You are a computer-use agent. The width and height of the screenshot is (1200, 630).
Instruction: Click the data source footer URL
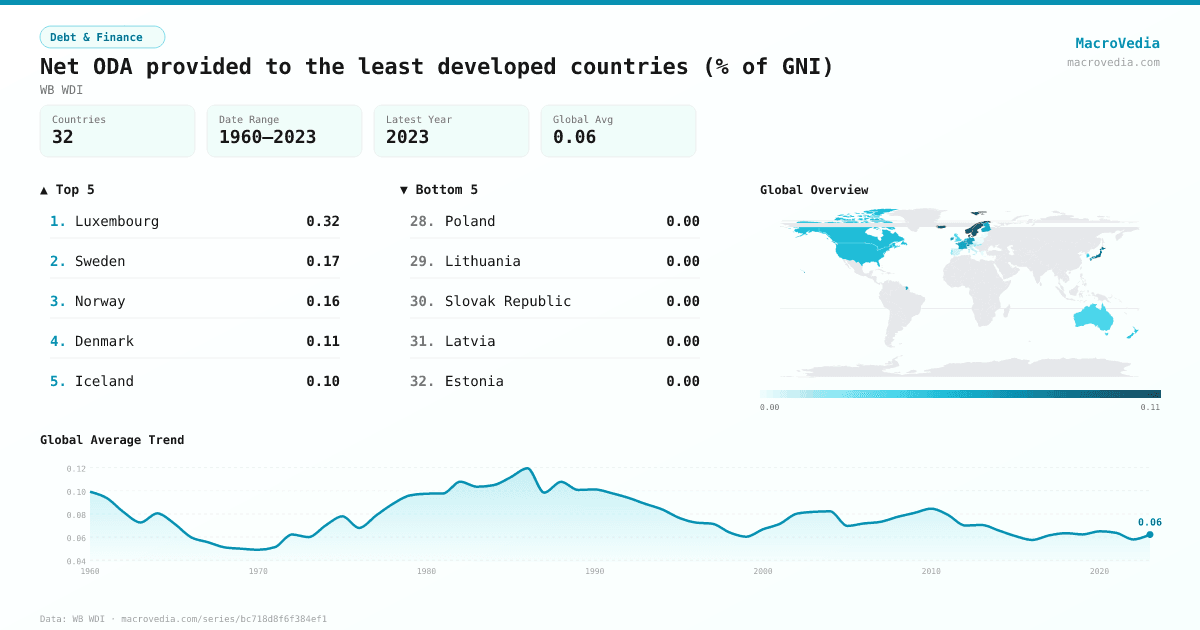(224, 619)
